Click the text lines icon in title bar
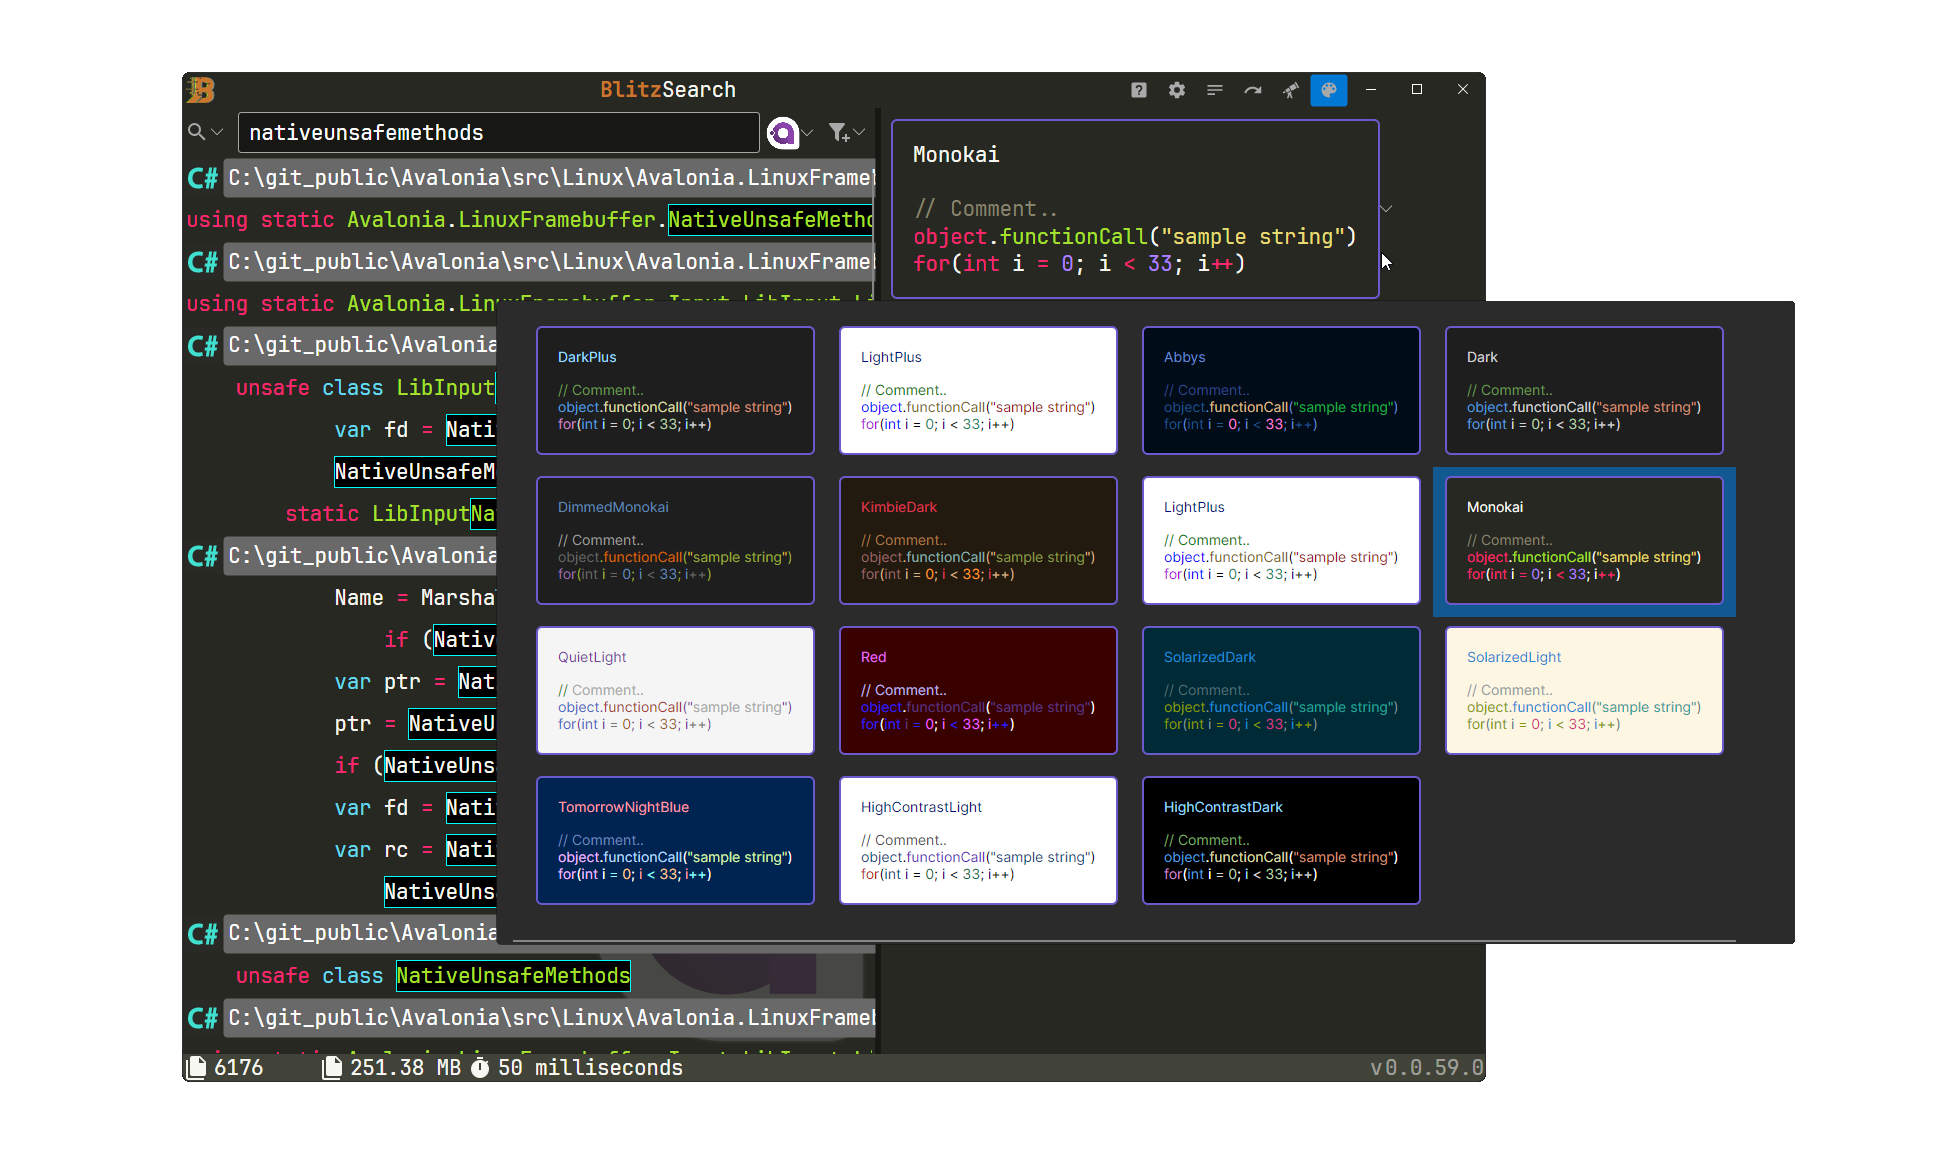The height and width of the screenshot is (1170, 1952). pos(1214,90)
